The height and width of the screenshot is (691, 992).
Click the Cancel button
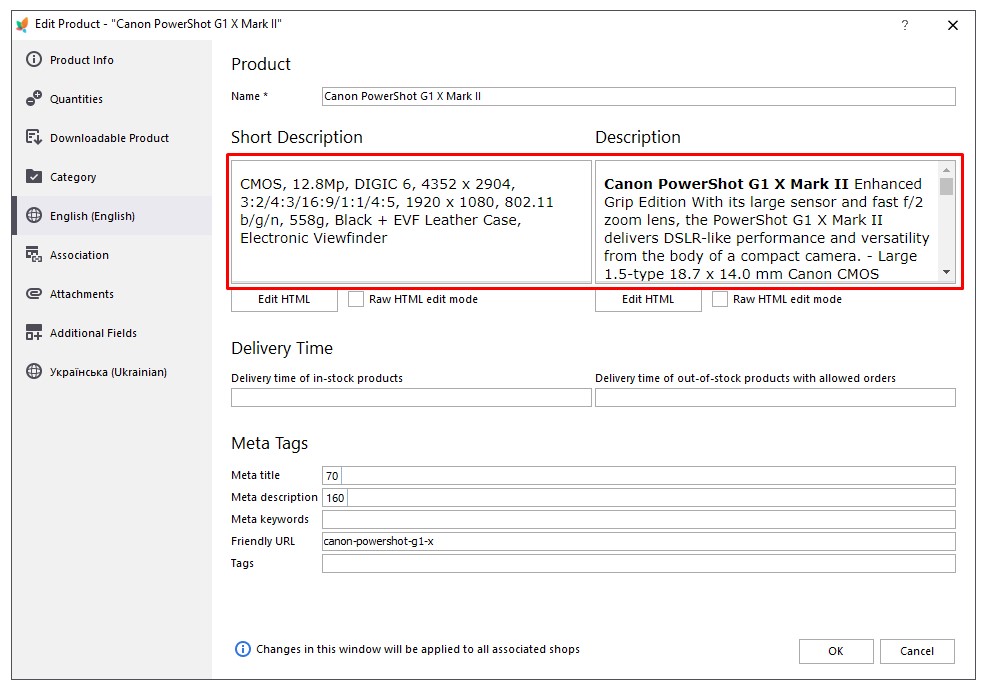pos(917,651)
